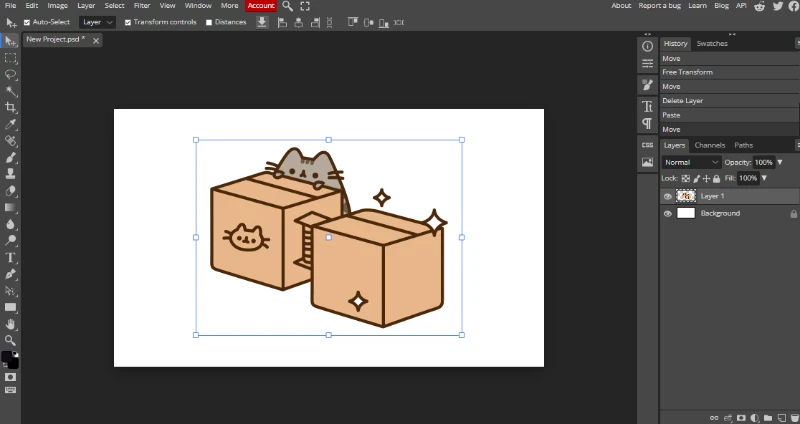800x424 pixels.
Task: Select the Blur tool
Action: 10,224
